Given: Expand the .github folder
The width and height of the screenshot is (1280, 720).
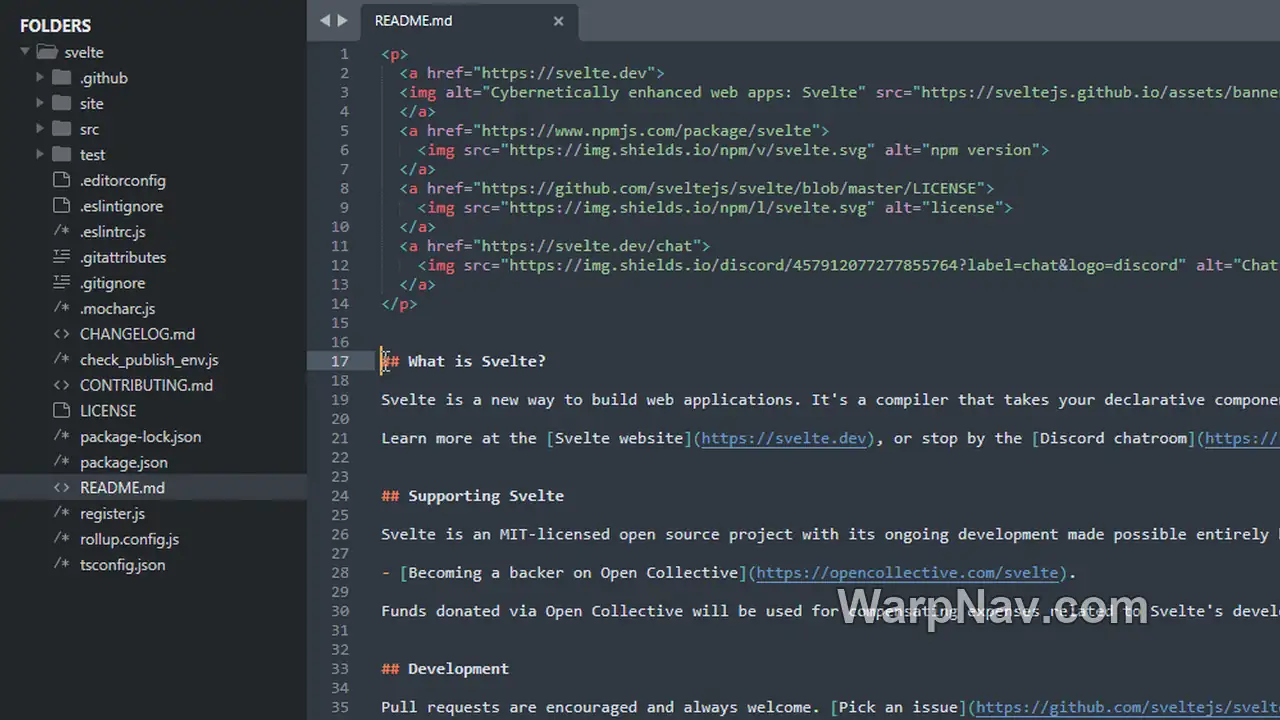Looking at the screenshot, I should point(40,78).
